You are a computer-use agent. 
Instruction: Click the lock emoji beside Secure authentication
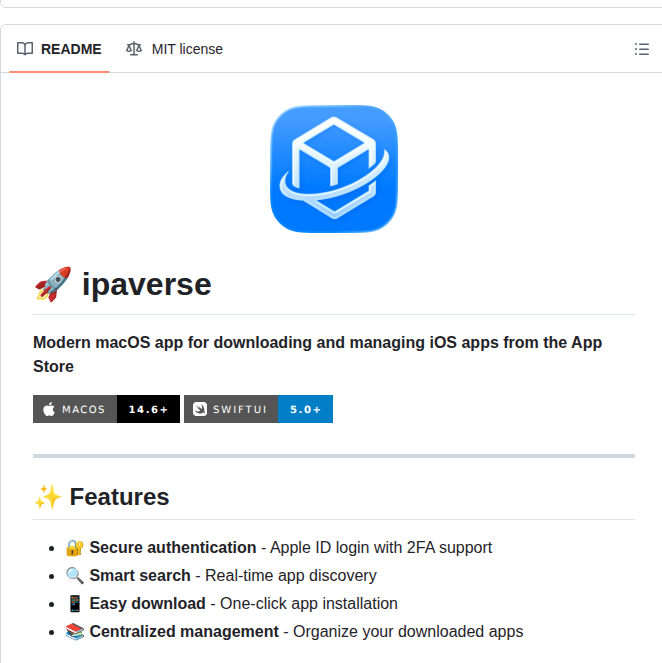click(x=75, y=548)
